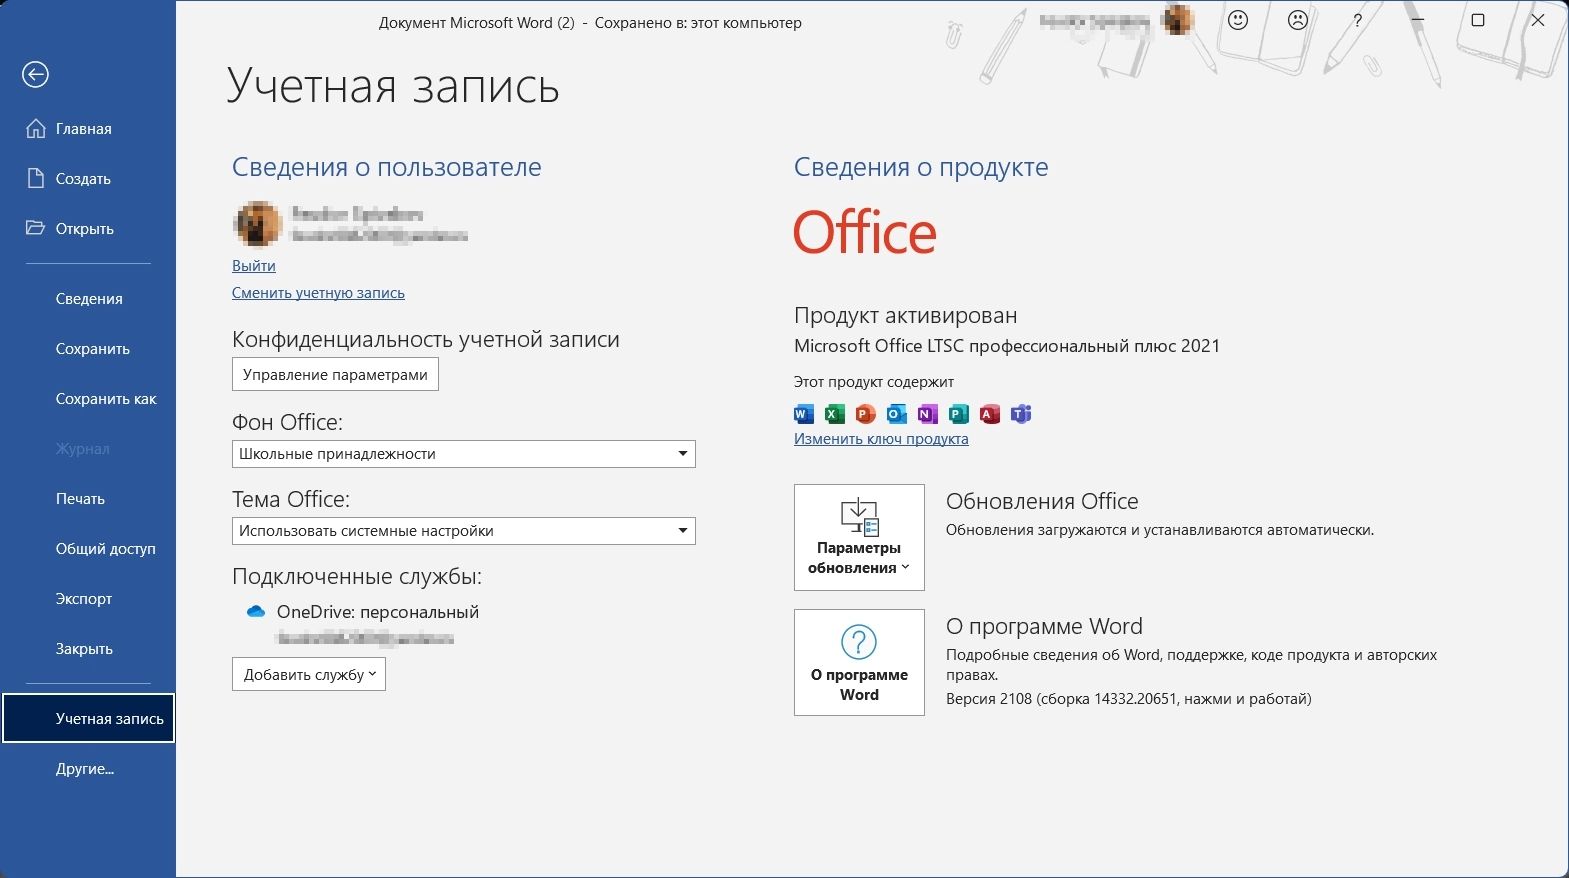The image size is (1569, 878).
Task: Go back using the circular arrow icon
Action: pyautogui.click(x=35, y=74)
